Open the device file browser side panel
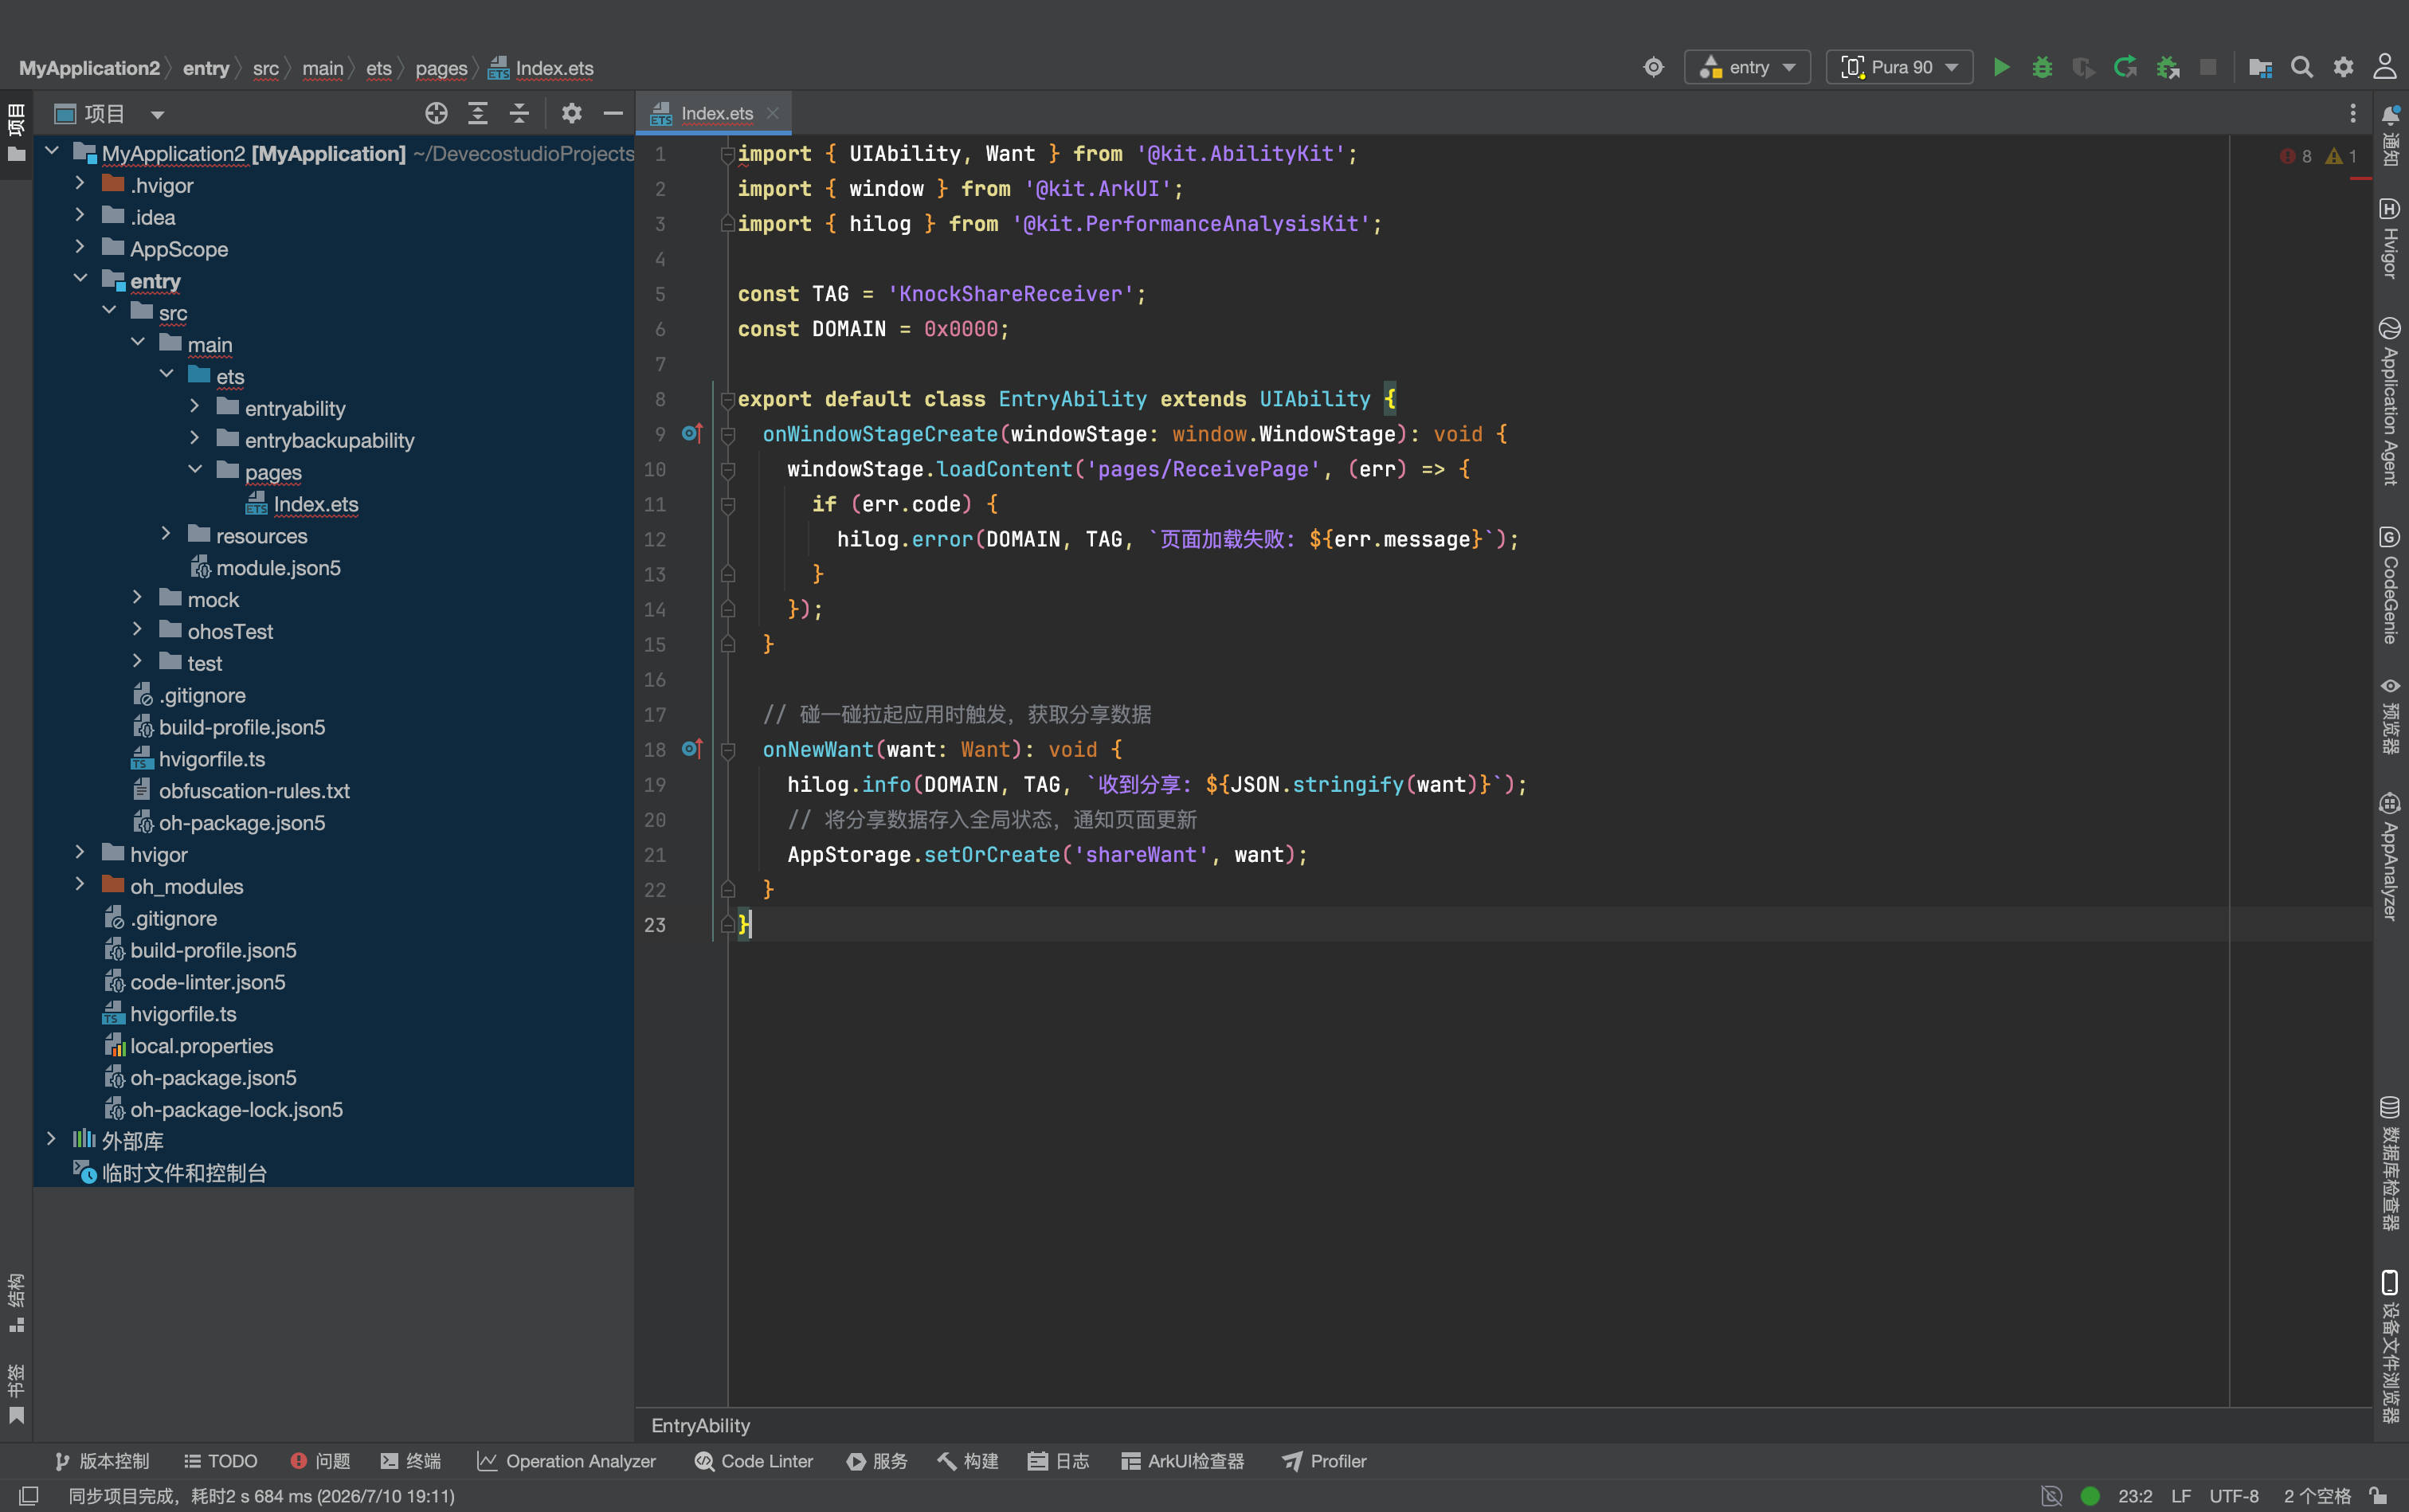The height and width of the screenshot is (1512, 2409). (x=2390, y=1346)
